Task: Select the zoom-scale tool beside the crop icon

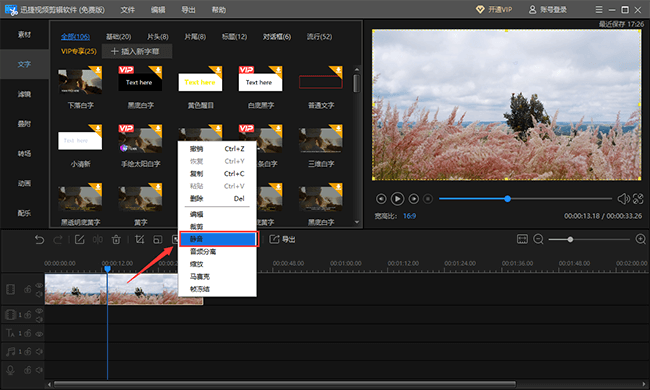Action: [x=158, y=240]
